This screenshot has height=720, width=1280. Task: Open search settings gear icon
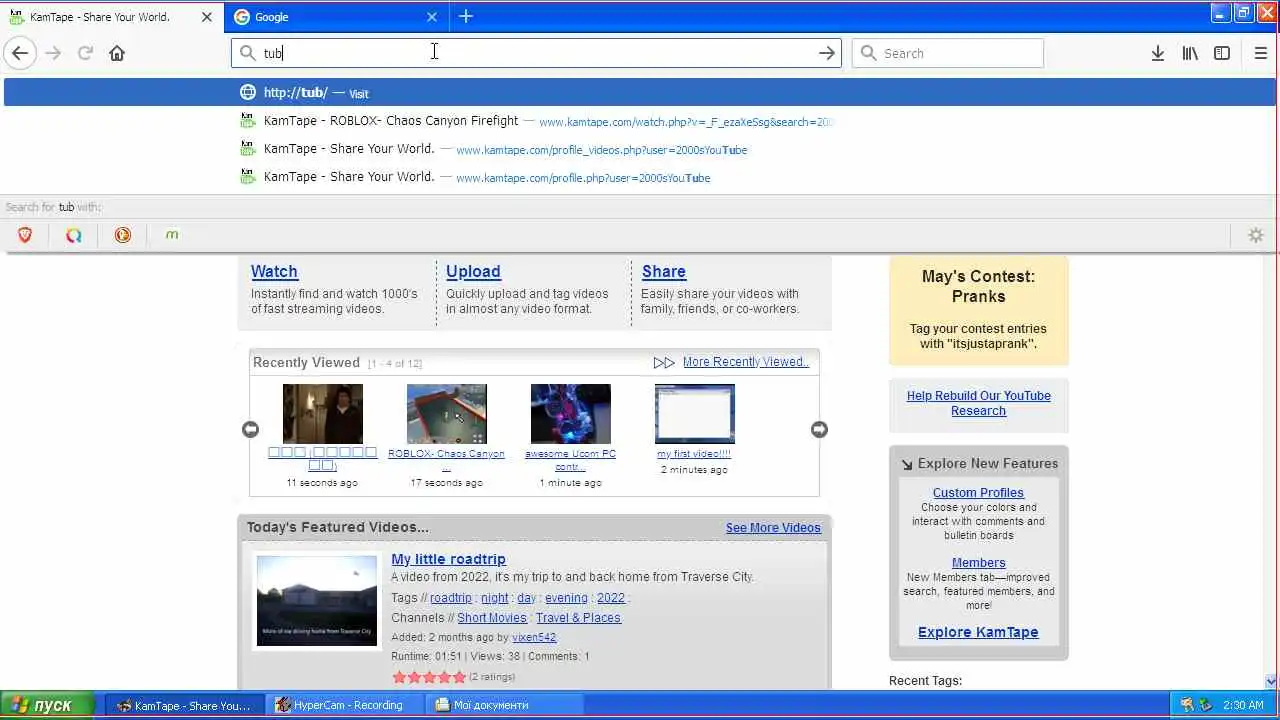click(x=1256, y=235)
